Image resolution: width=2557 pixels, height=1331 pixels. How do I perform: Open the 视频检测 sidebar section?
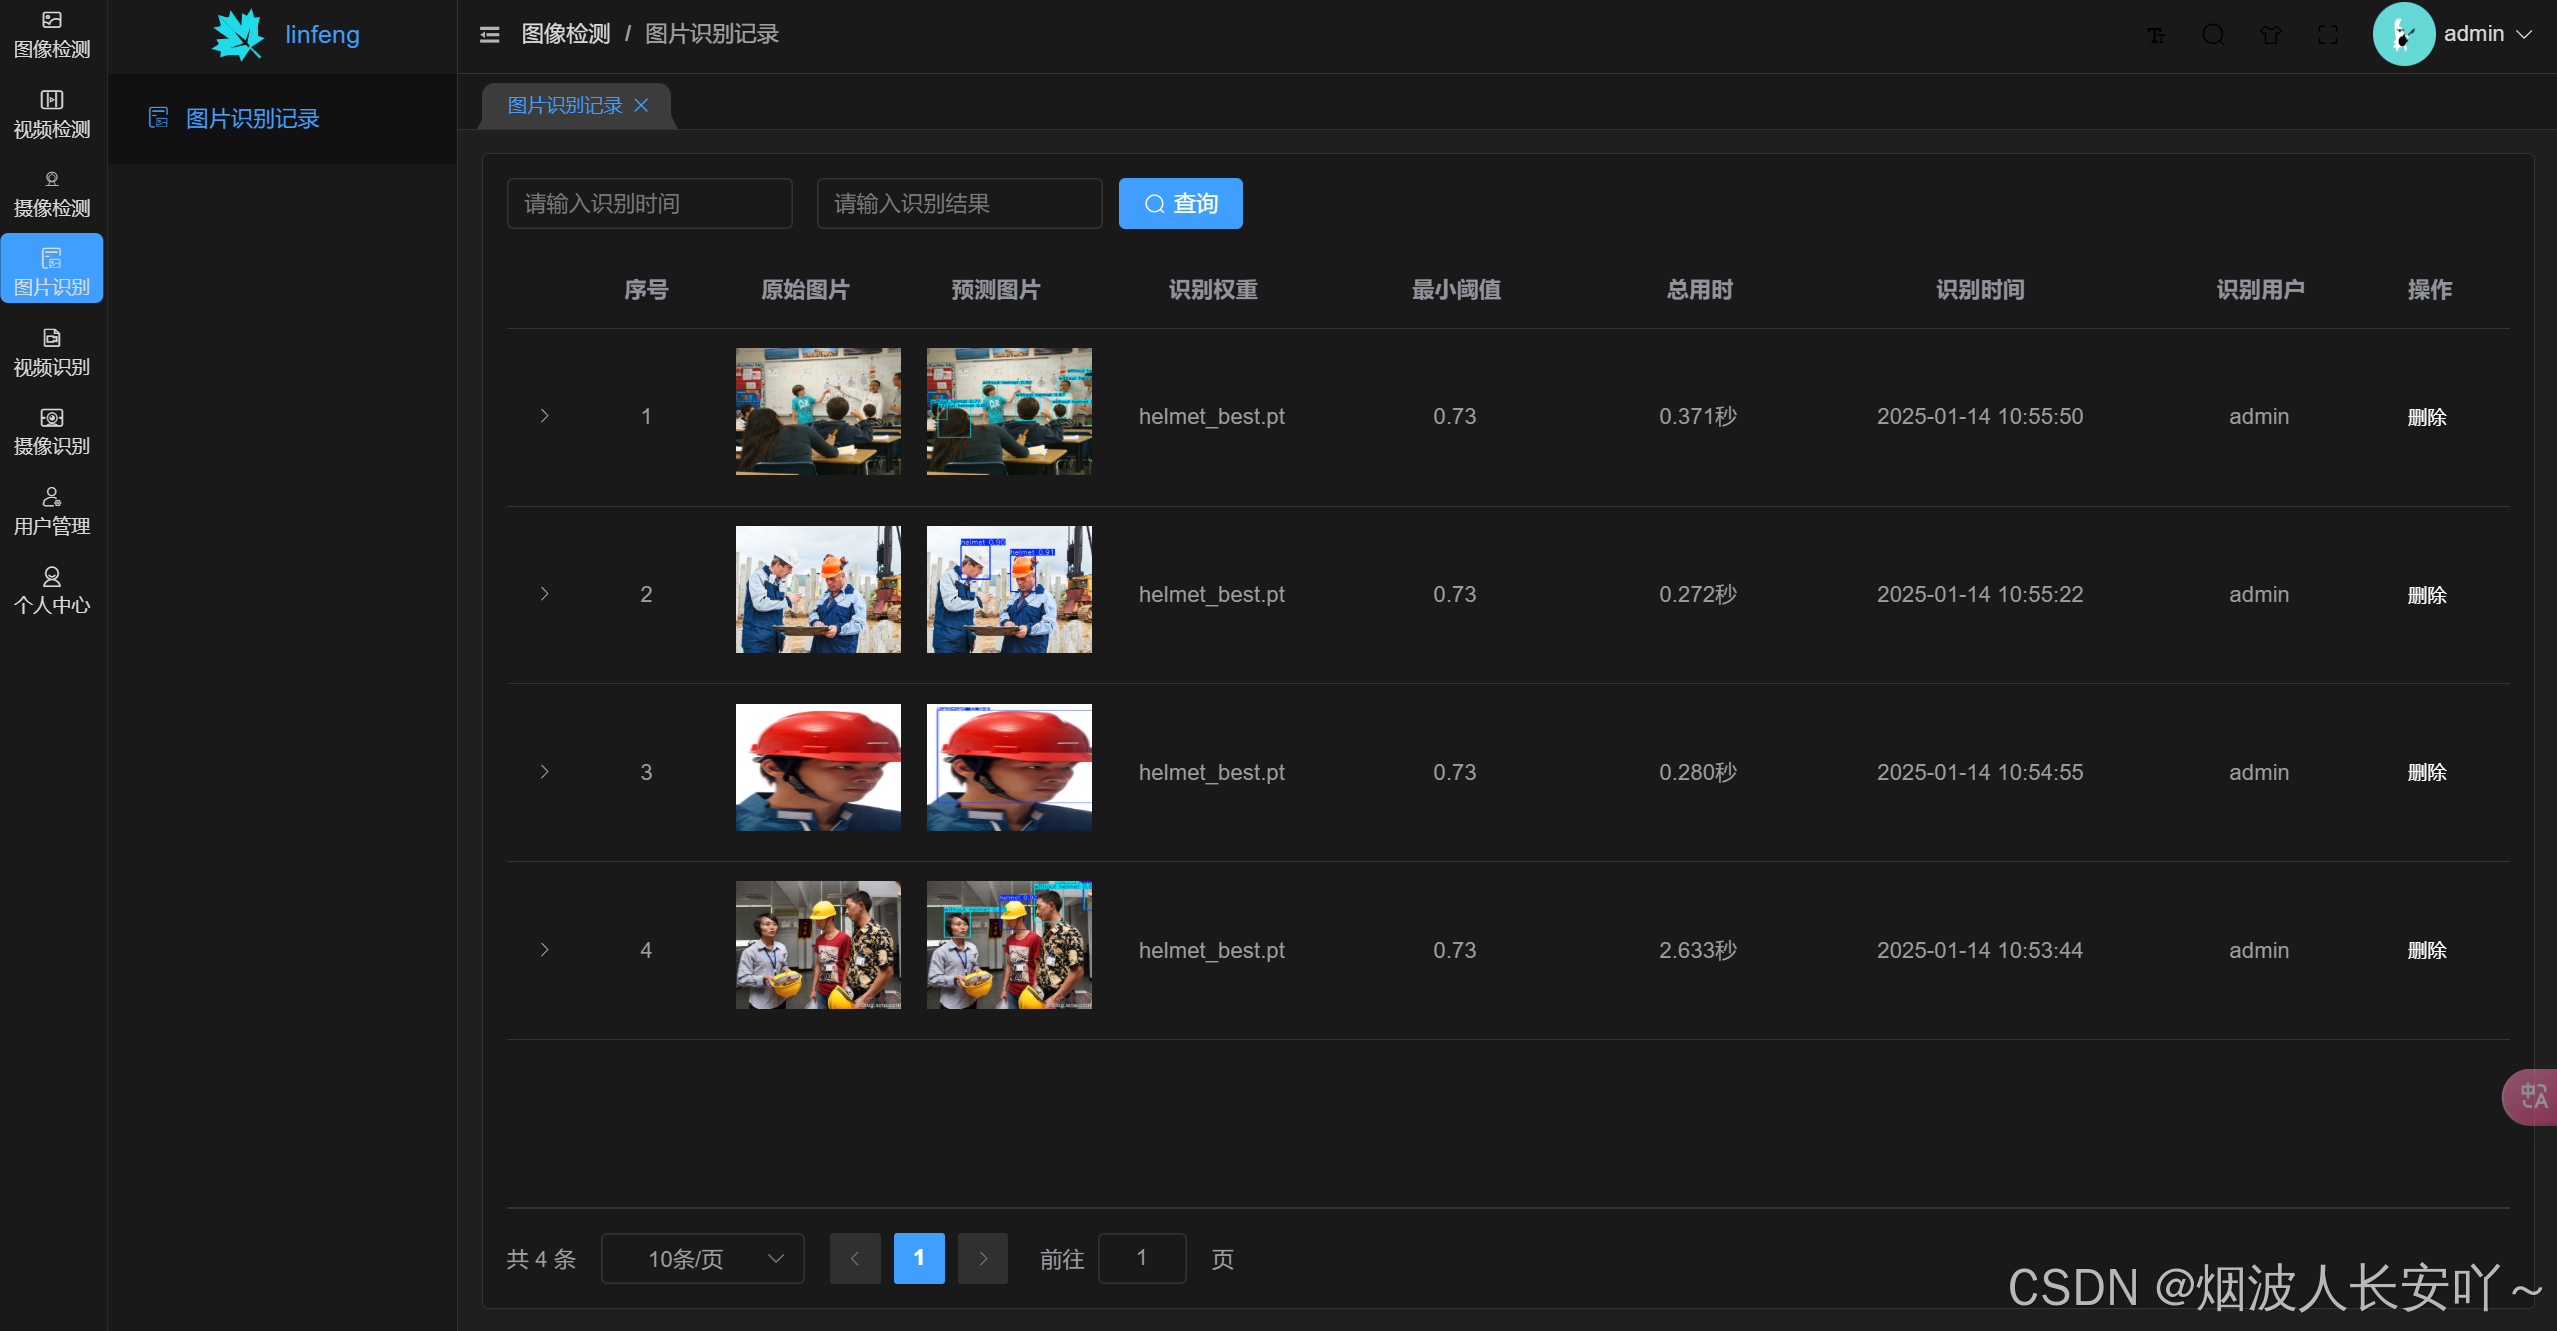point(52,114)
